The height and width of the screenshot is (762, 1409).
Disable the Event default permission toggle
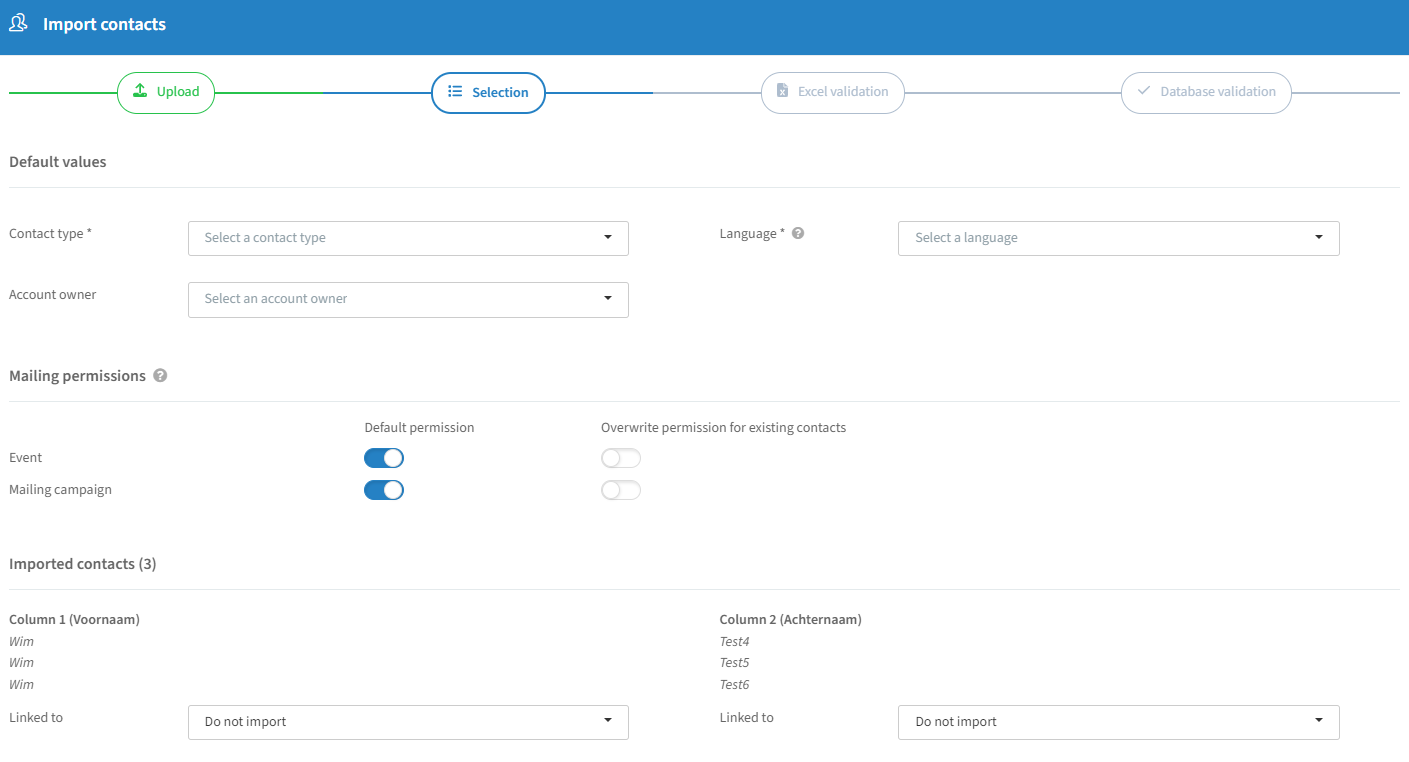pos(384,458)
